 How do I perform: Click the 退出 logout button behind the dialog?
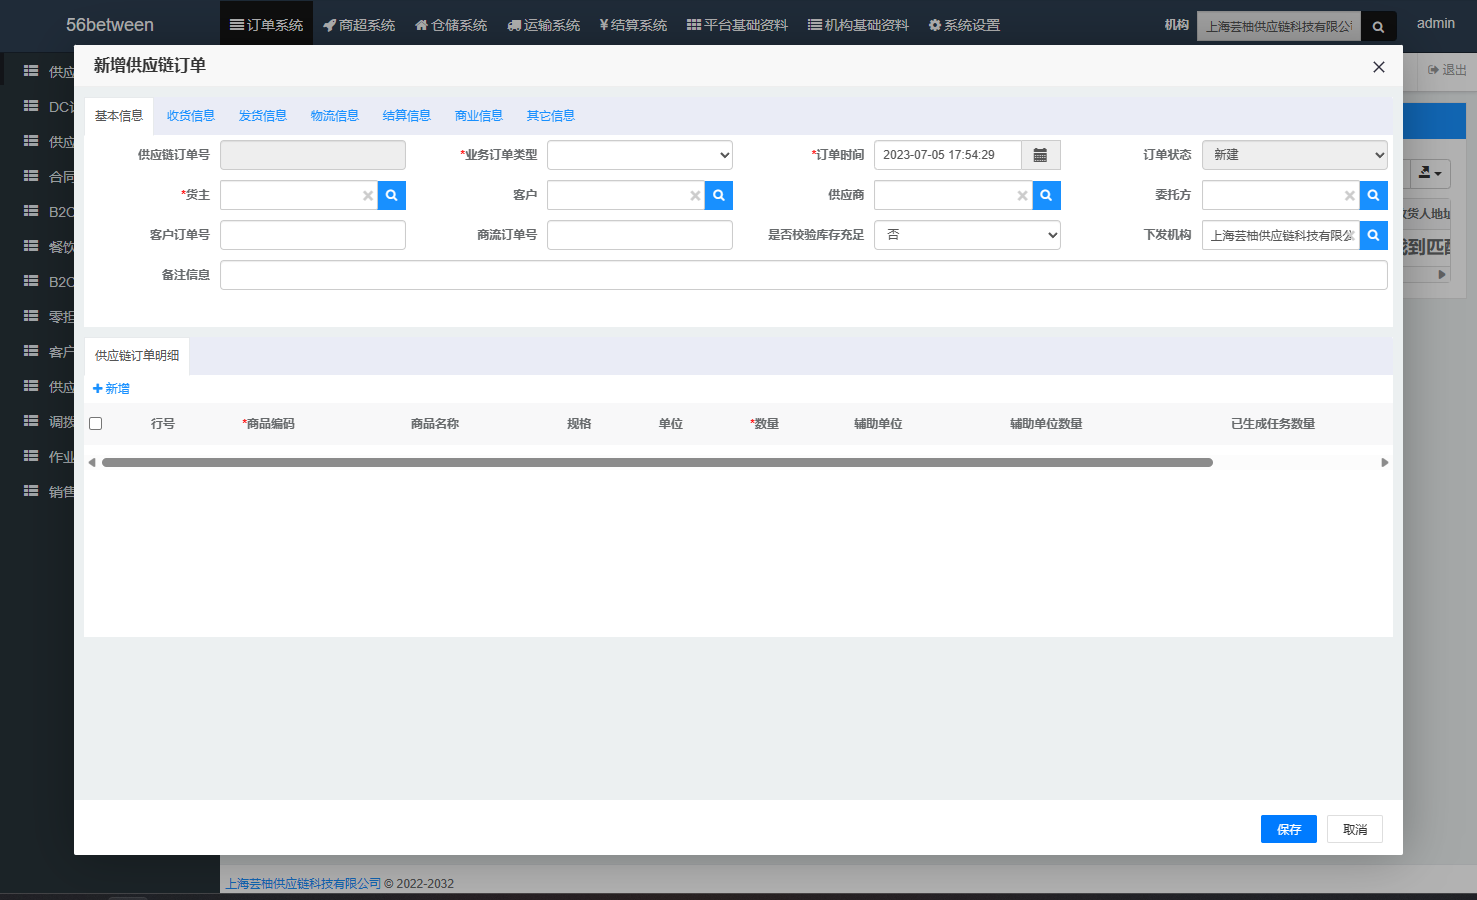click(x=1447, y=70)
